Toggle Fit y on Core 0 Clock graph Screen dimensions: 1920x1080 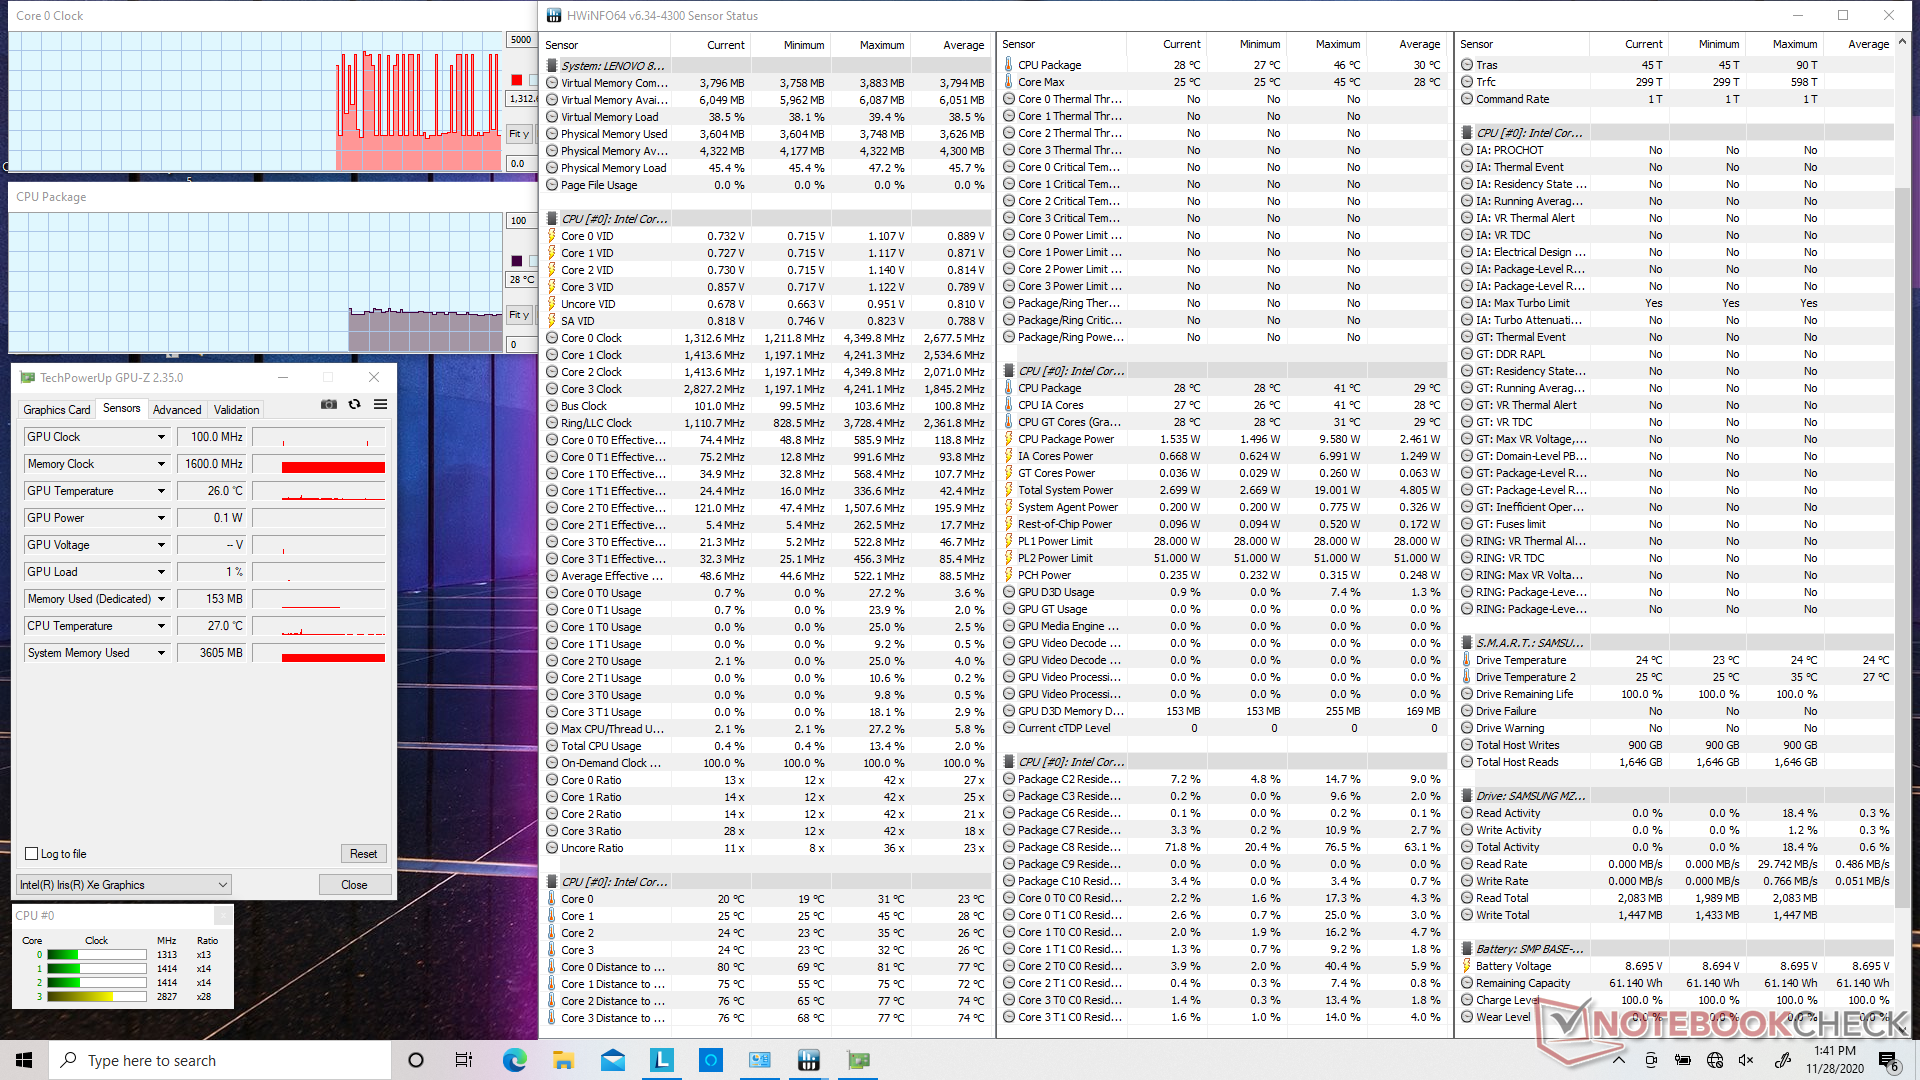(x=519, y=134)
